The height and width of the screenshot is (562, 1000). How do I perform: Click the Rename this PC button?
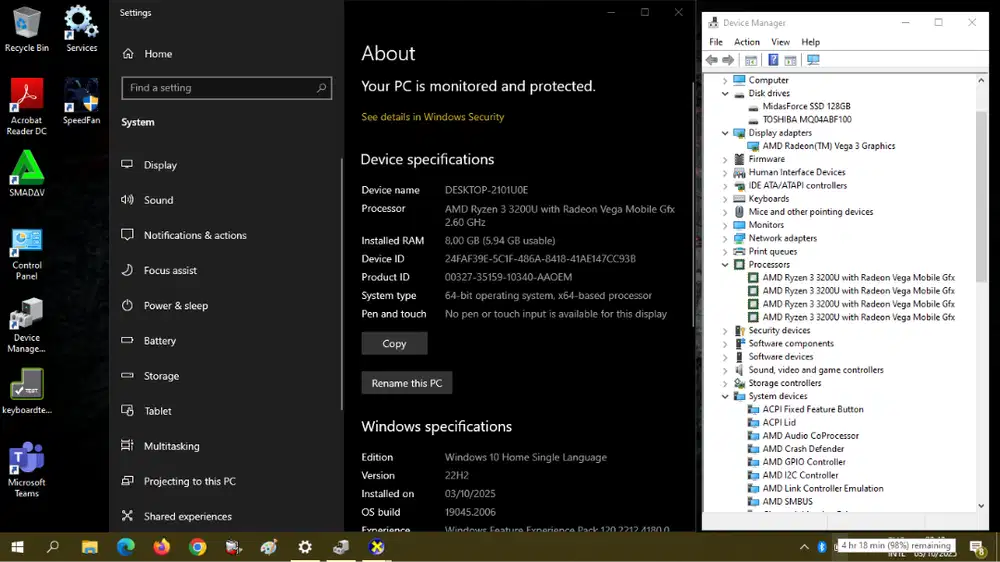pyautogui.click(x=406, y=383)
